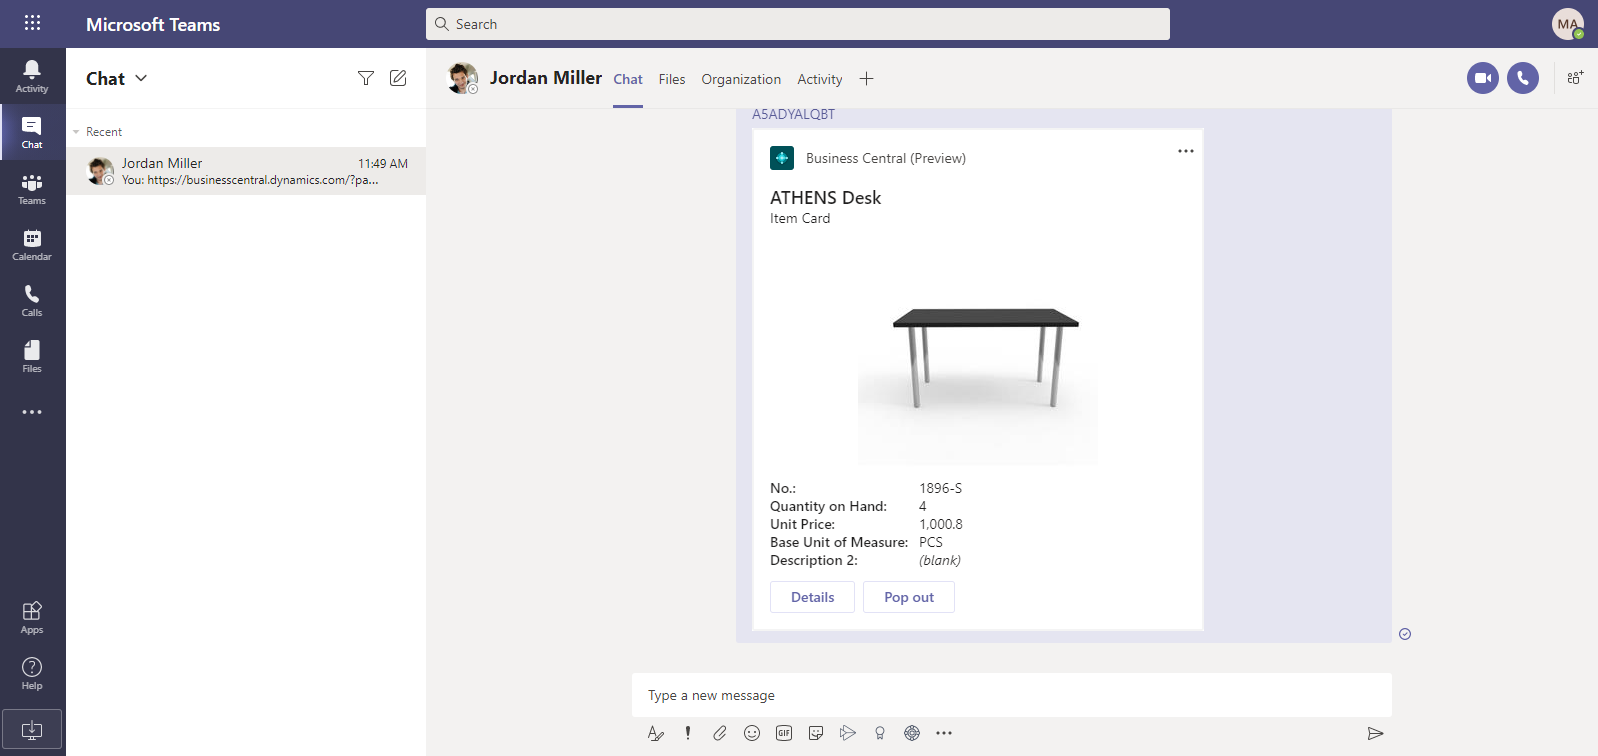
Task: Collapse the Recent chats section
Action: click(77, 132)
